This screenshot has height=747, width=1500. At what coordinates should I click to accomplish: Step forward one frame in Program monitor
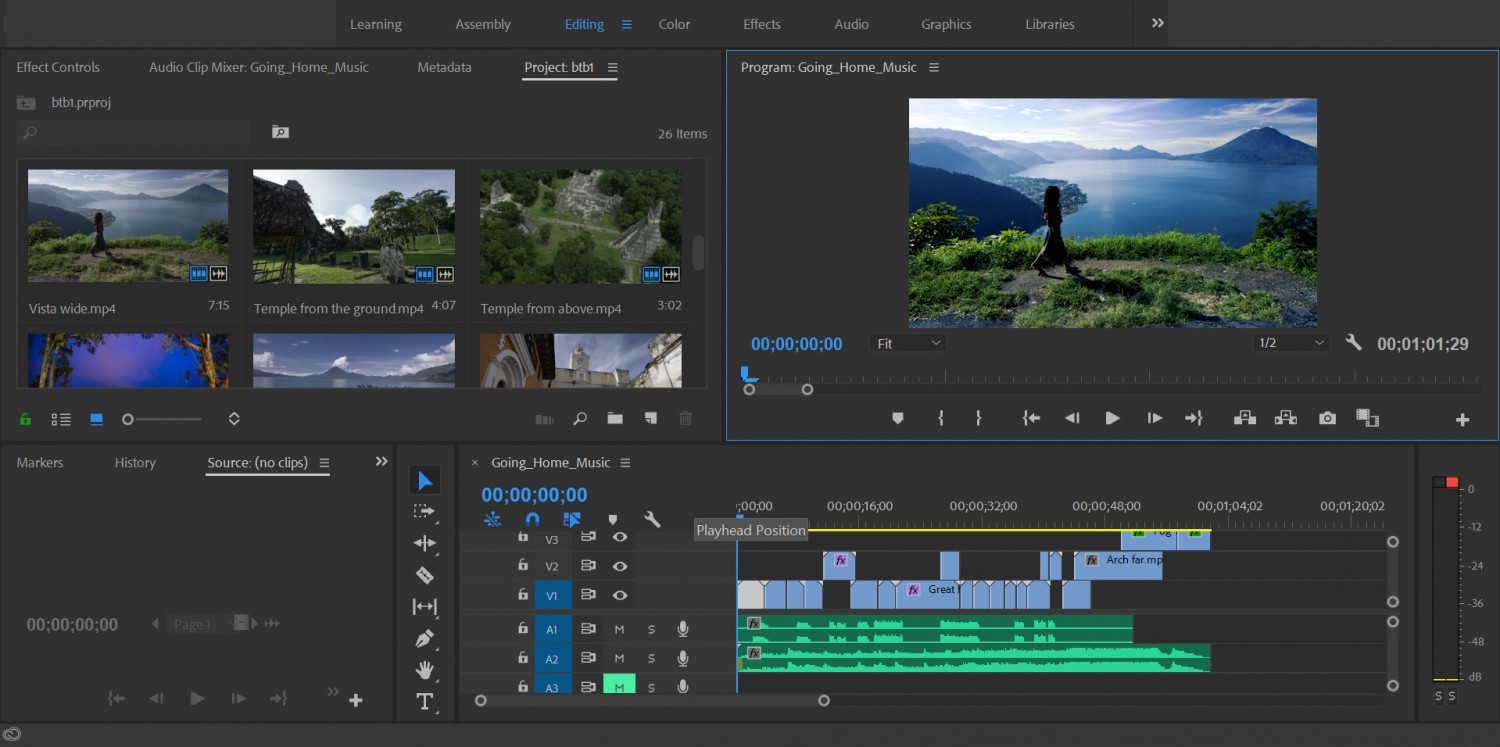click(x=1154, y=418)
